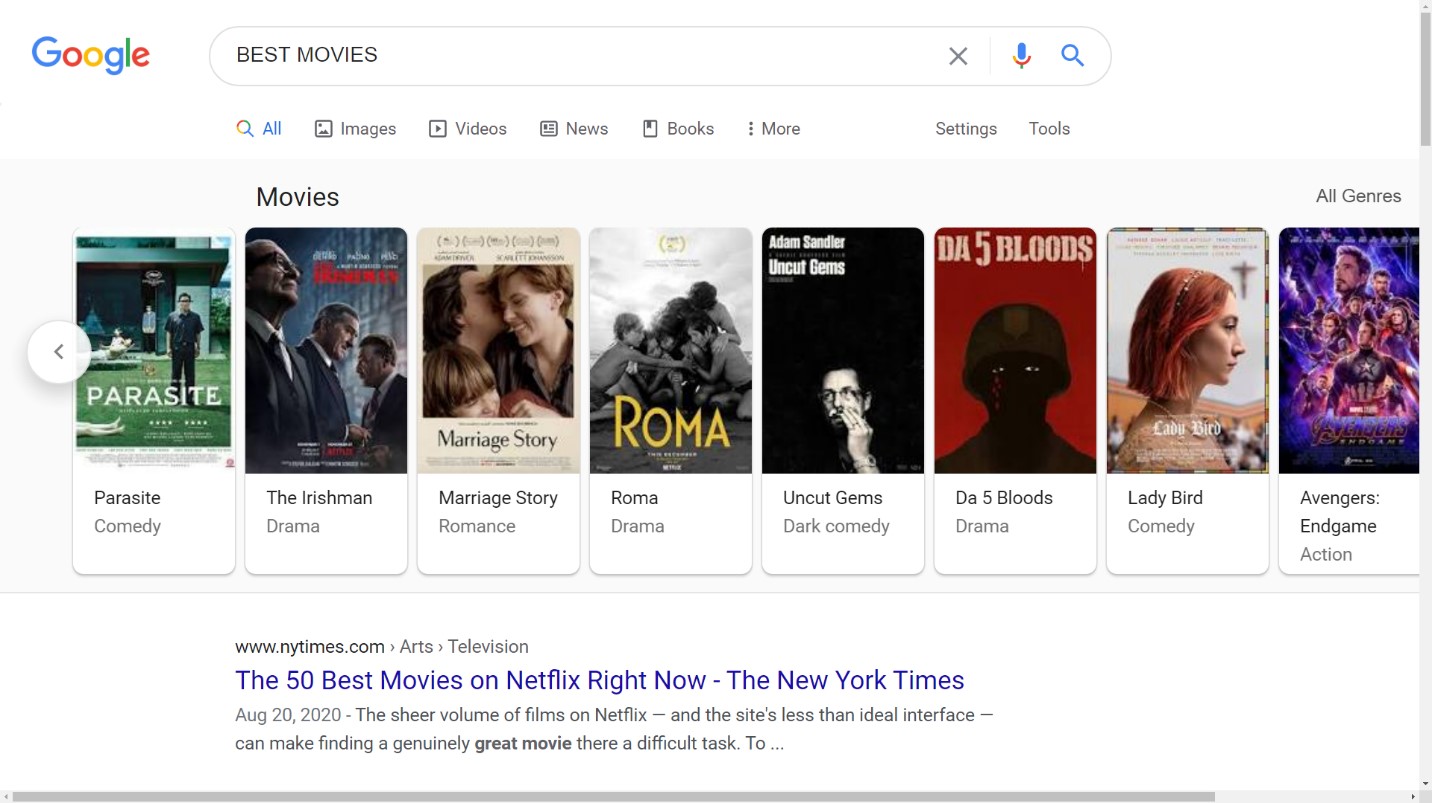Open Settings under the search bar

point(966,129)
